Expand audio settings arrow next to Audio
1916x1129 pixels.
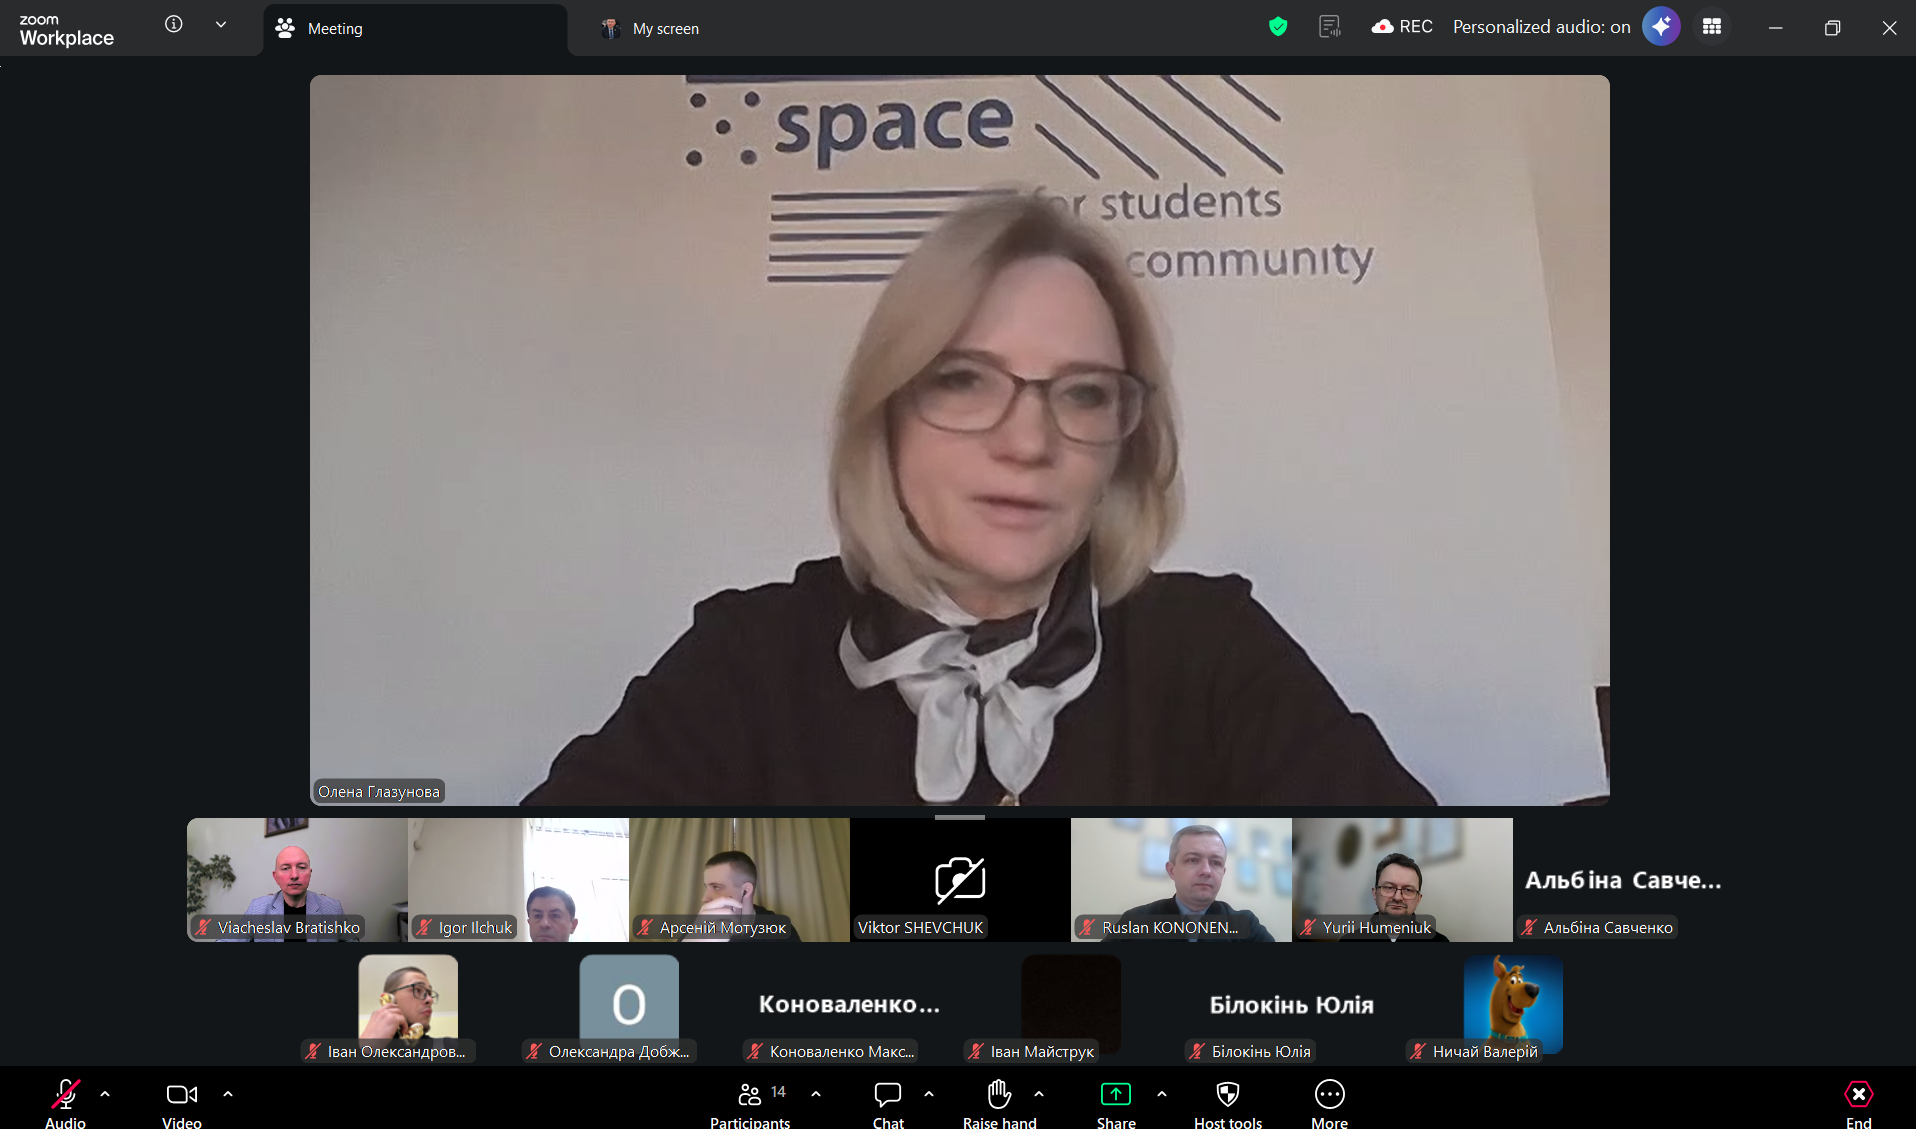click(105, 1094)
